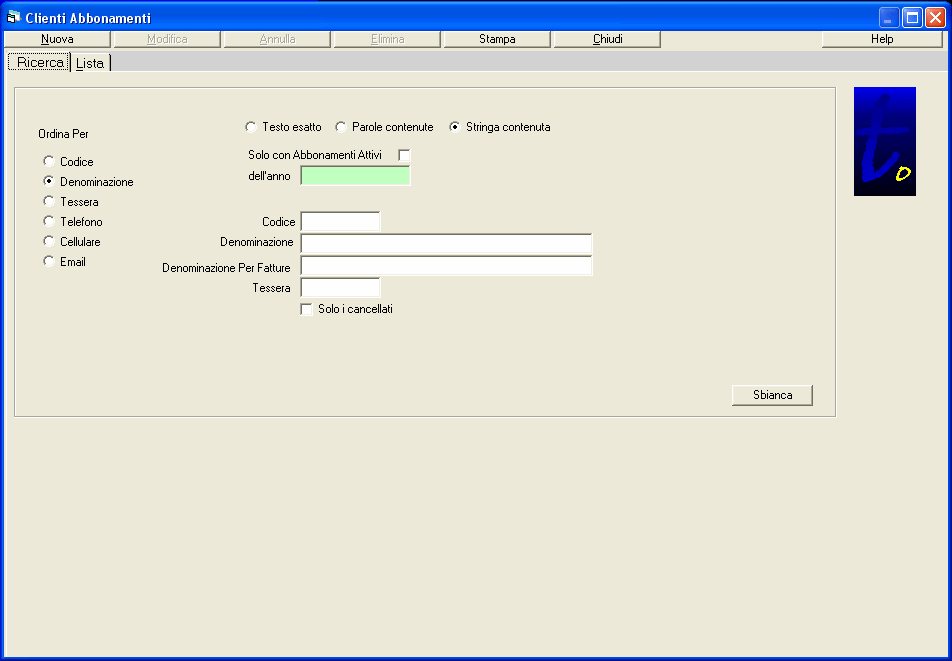The height and width of the screenshot is (661, 952).
Task: Tick the Solo i cancellati checkbox
Action: (x=307, y=309)
